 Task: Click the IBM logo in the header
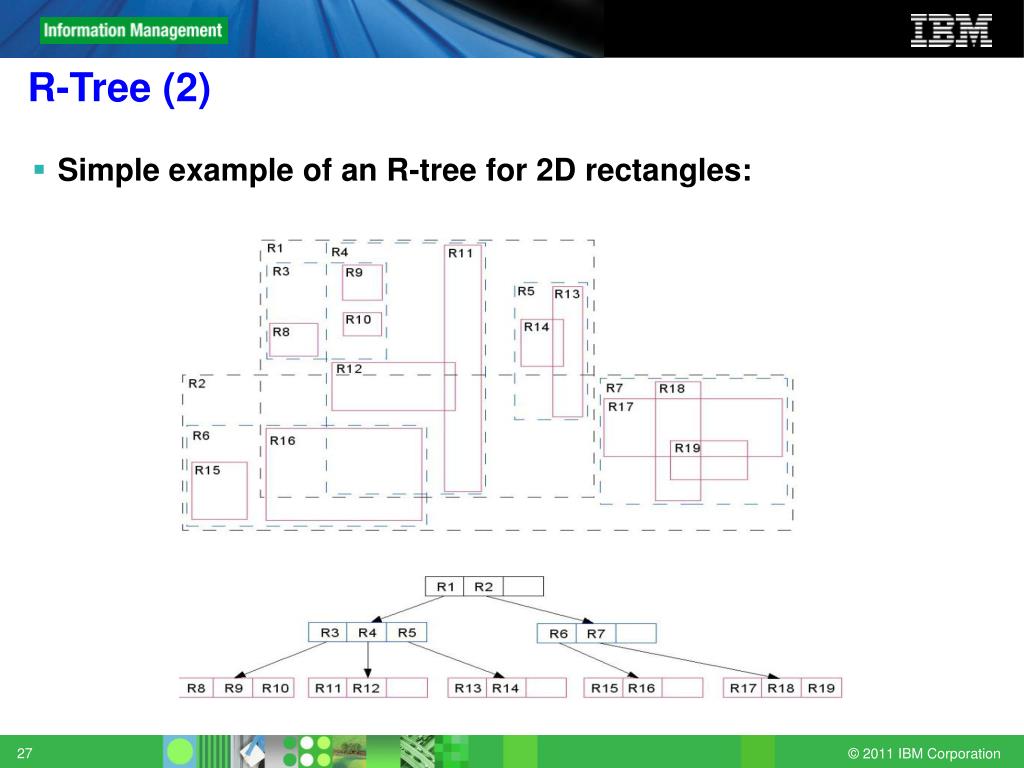951,31
